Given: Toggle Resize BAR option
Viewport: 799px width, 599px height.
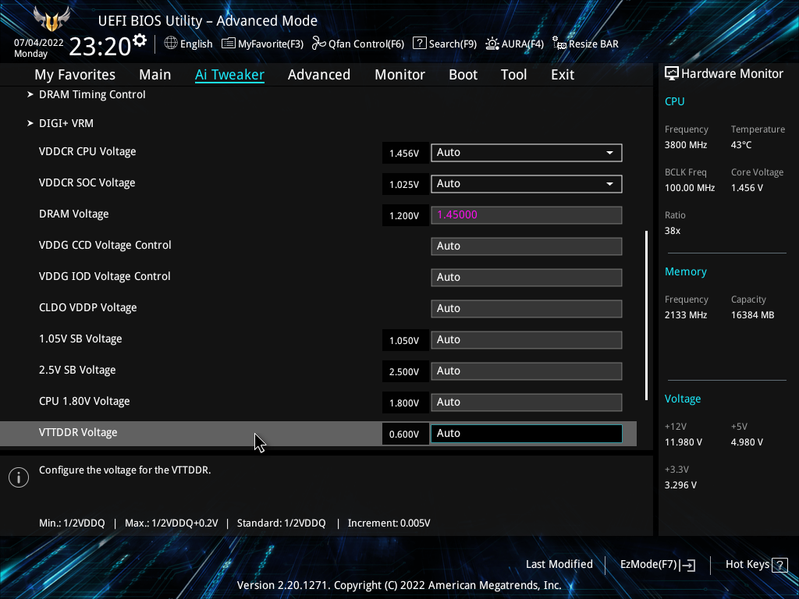Looking at the screenshot, I should click(x=585, y=44).
